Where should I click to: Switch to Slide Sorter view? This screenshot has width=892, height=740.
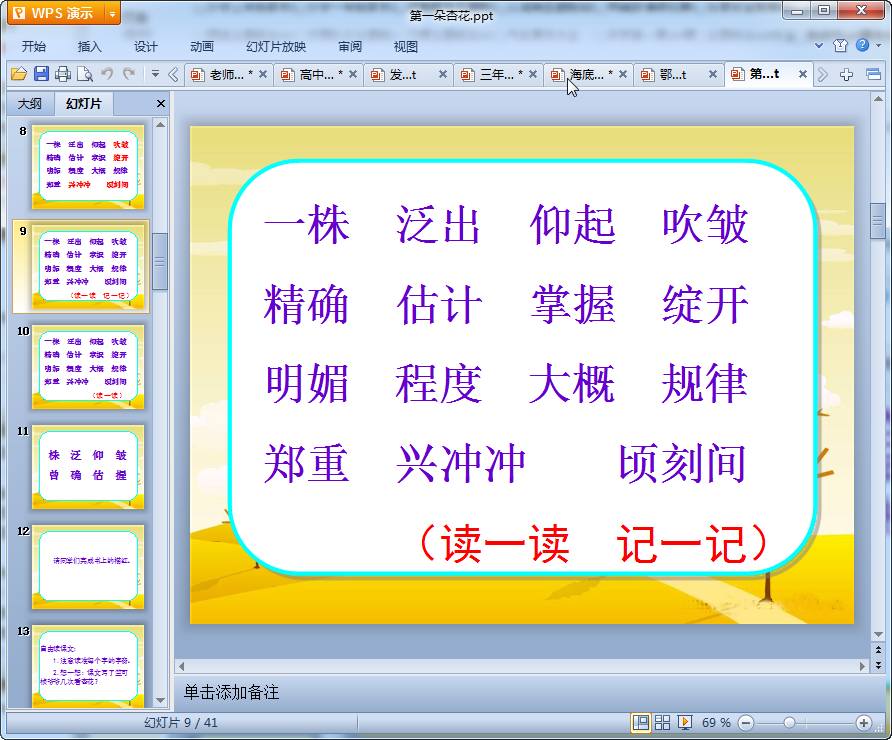pyautogui.click(x=662, y=722)
